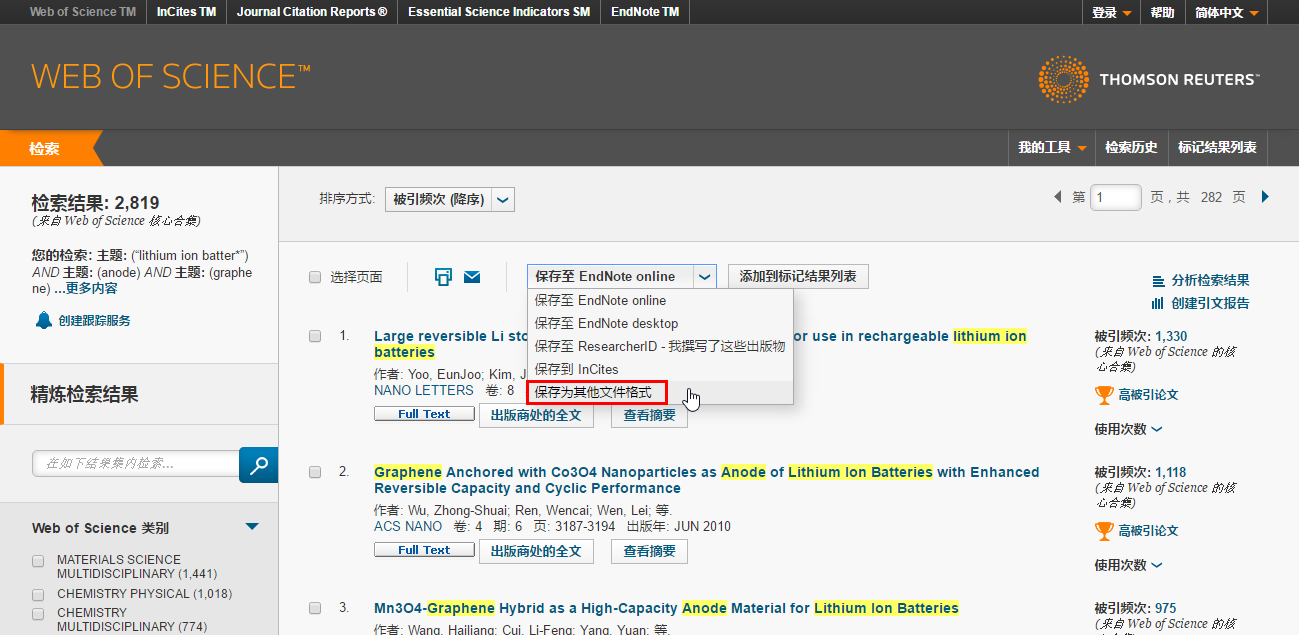Click 添加到标记结果列表 button
Screen dimensions: 1299x635
pyautogui.click(x=798, y=277)
